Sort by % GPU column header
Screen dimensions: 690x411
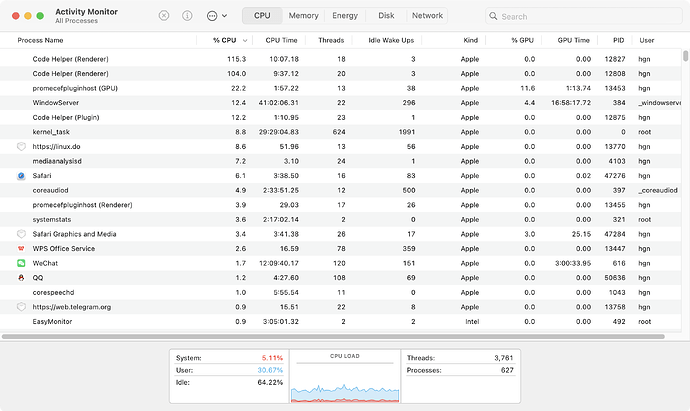(522, 40)
